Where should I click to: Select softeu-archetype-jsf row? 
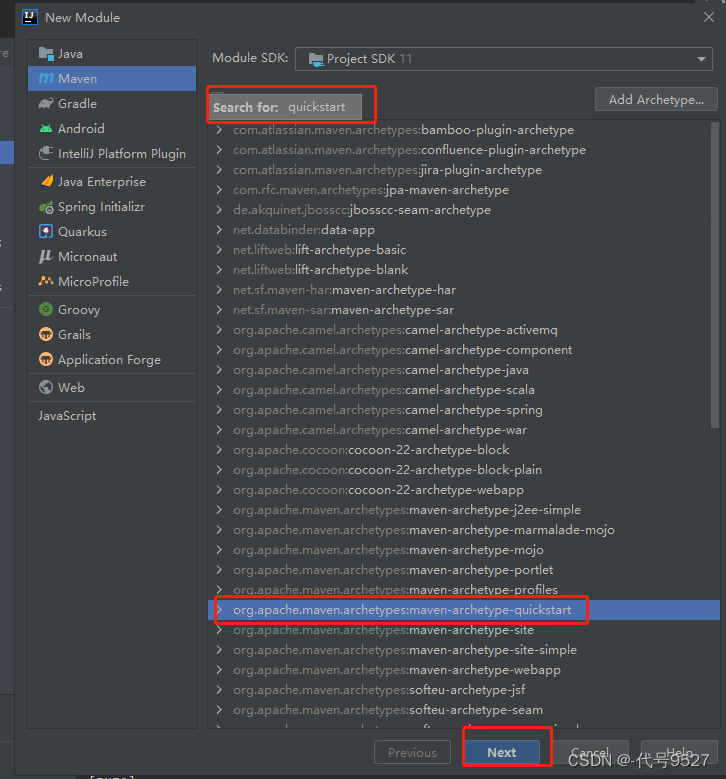pos(464,690)
